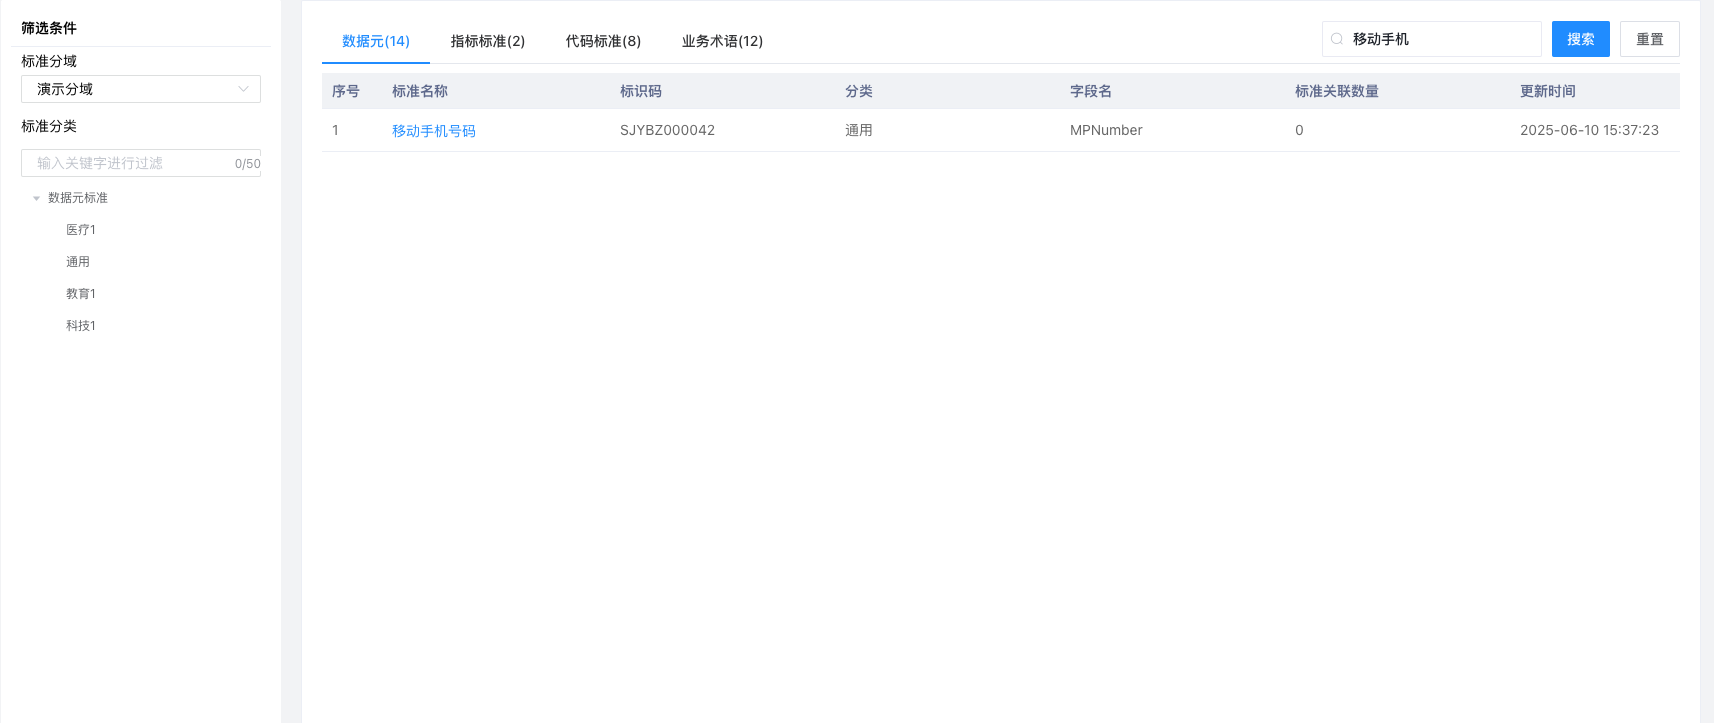Click the 标识码 column header
This screenshot has height=723, width=1714.
tap(641, 91)
